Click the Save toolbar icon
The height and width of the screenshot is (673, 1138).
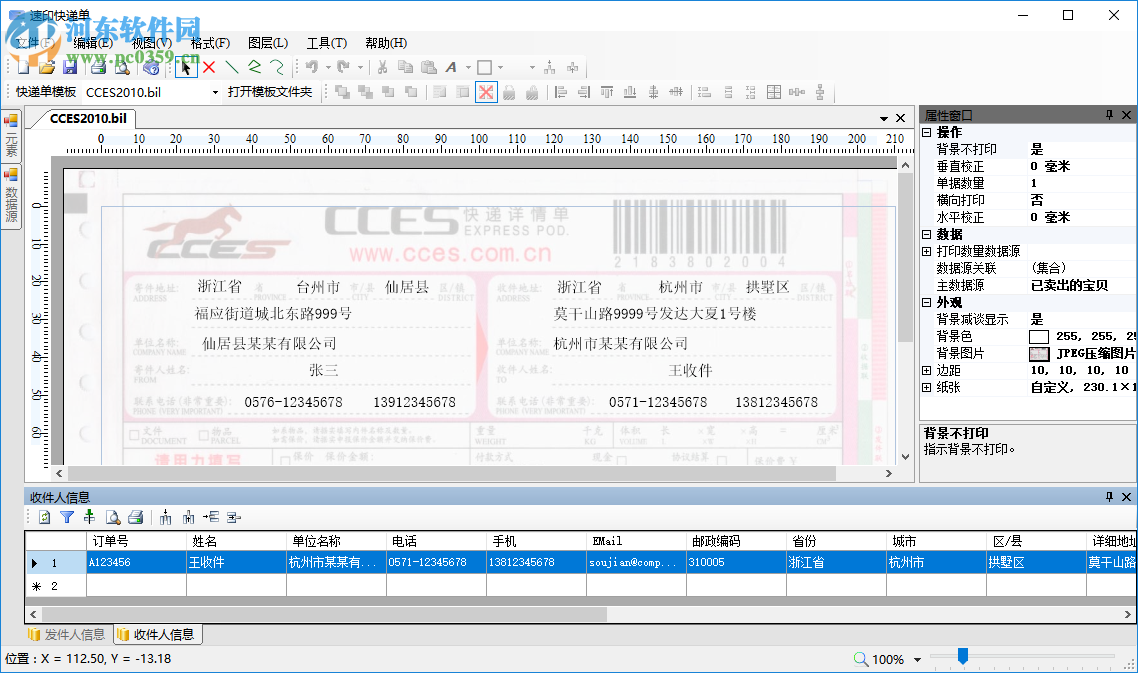coord(68,67)
